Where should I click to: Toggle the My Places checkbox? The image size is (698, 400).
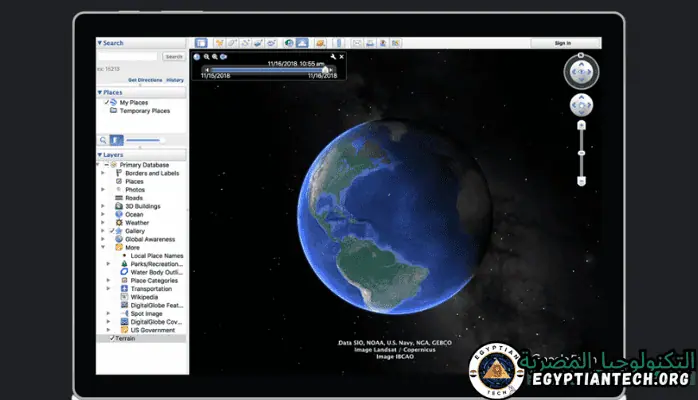click(x=107, y=102)
